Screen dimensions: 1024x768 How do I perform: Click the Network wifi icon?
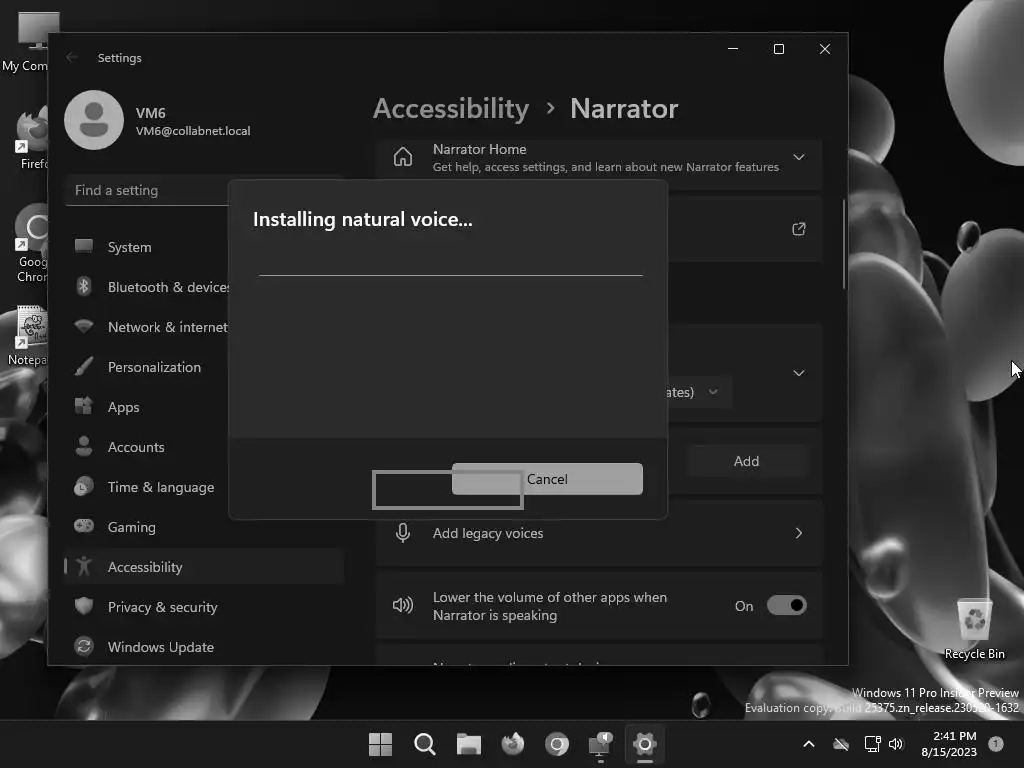[84, 326]
